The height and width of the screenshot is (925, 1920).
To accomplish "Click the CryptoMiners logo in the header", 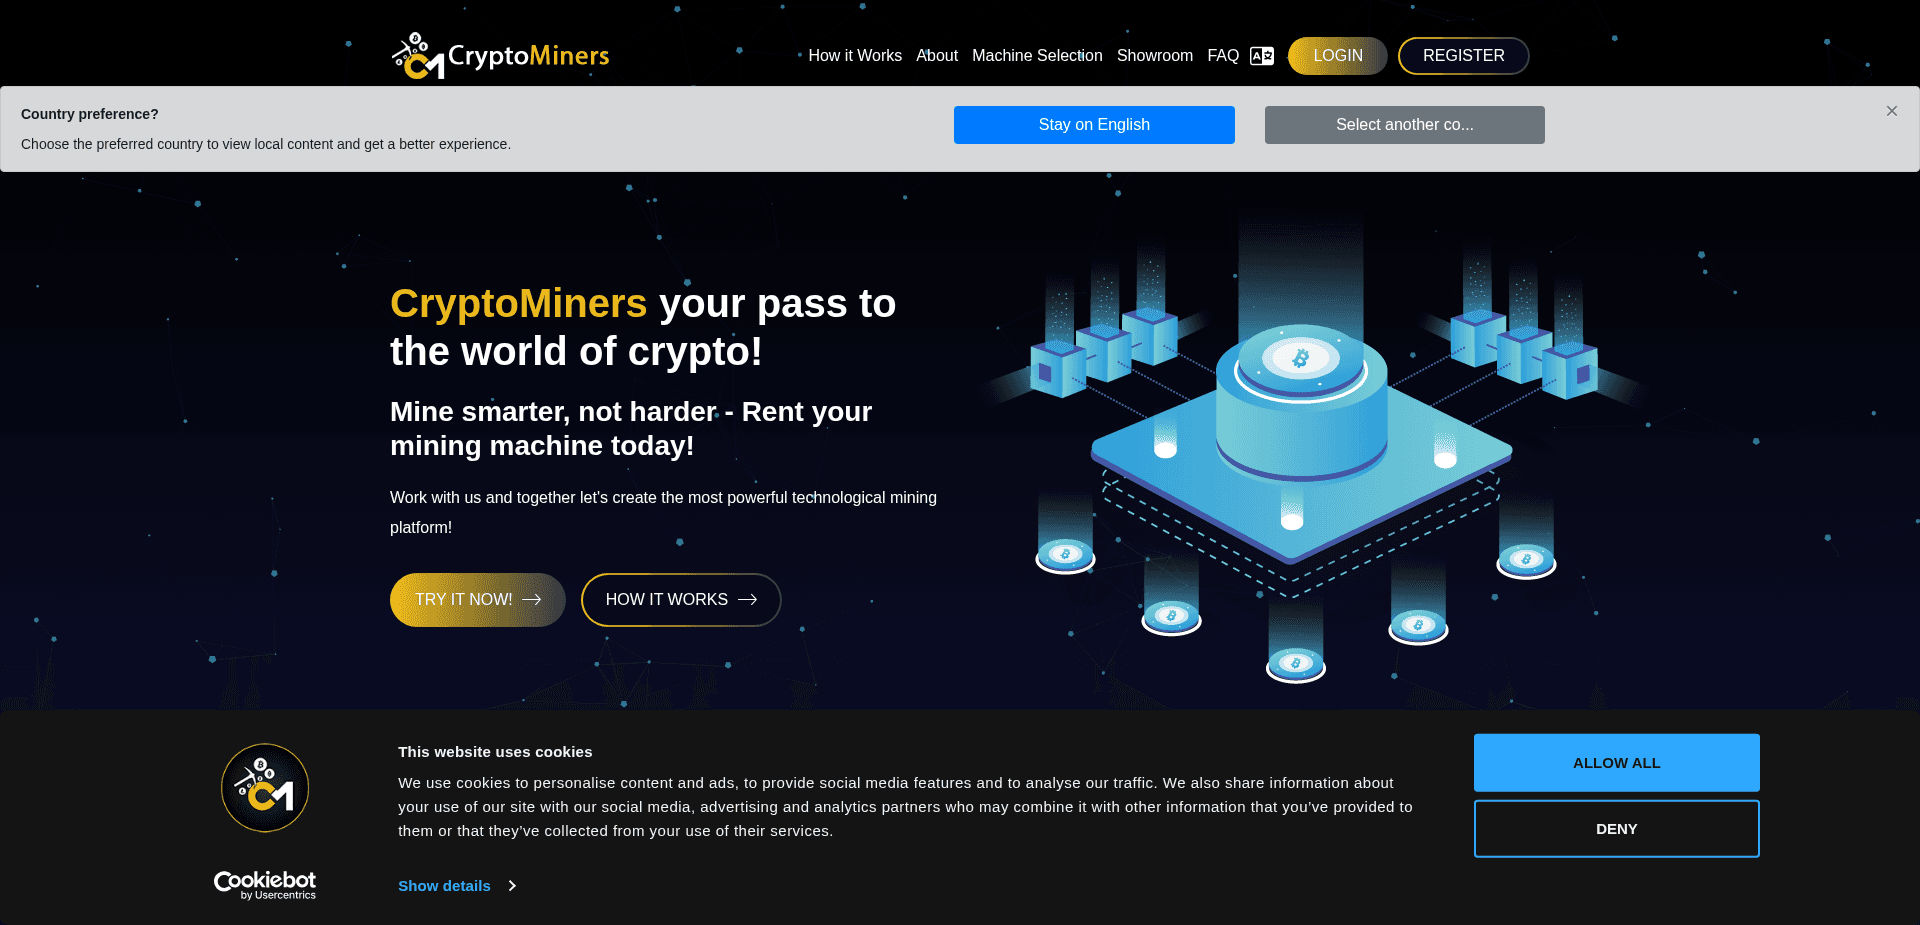I will click(500, 55).
